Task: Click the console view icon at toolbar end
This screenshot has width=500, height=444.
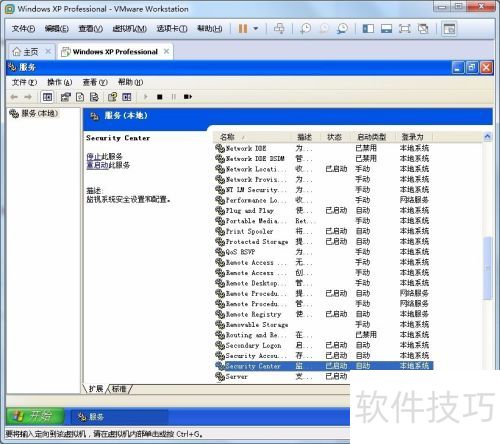Action: 449,29
